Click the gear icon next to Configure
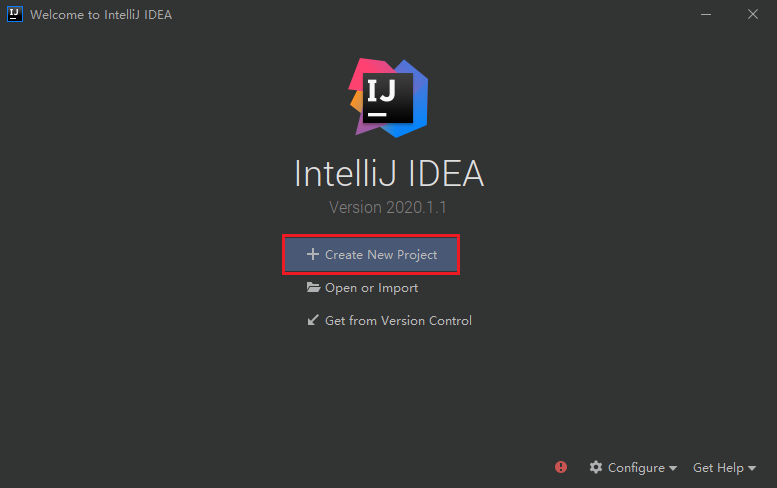The width and height of the screenshot is (777, 488). point(596,467)
